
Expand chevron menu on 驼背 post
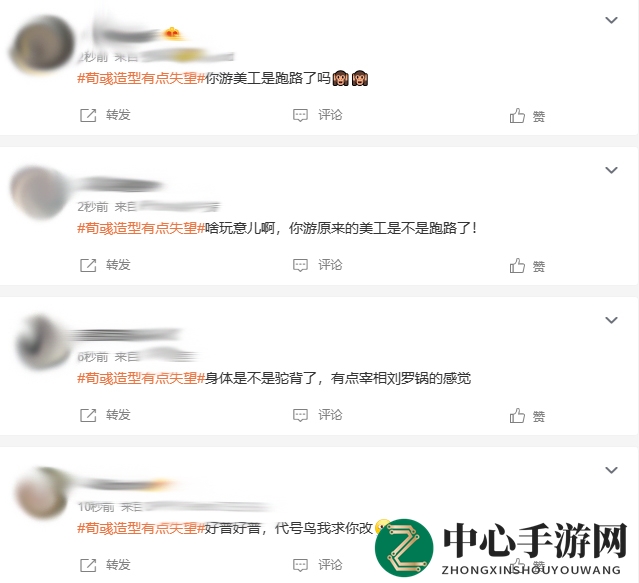pos(611,320)
